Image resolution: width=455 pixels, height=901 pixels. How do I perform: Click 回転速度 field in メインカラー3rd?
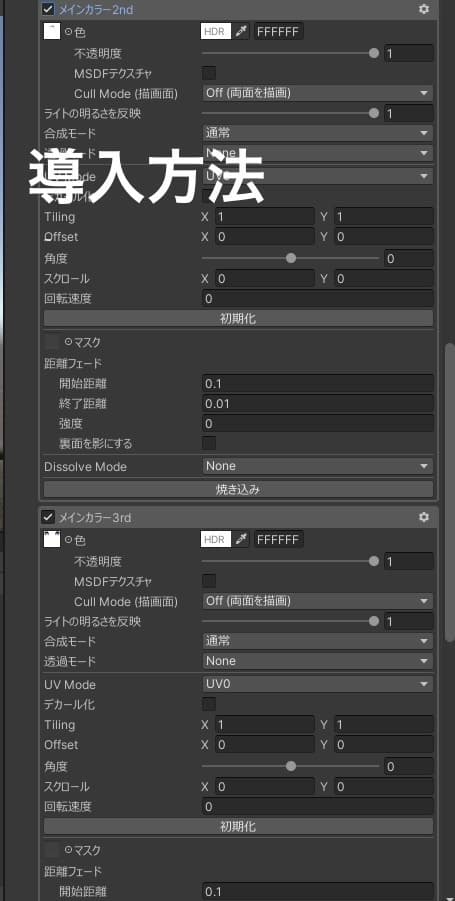(x=318, y=806)
